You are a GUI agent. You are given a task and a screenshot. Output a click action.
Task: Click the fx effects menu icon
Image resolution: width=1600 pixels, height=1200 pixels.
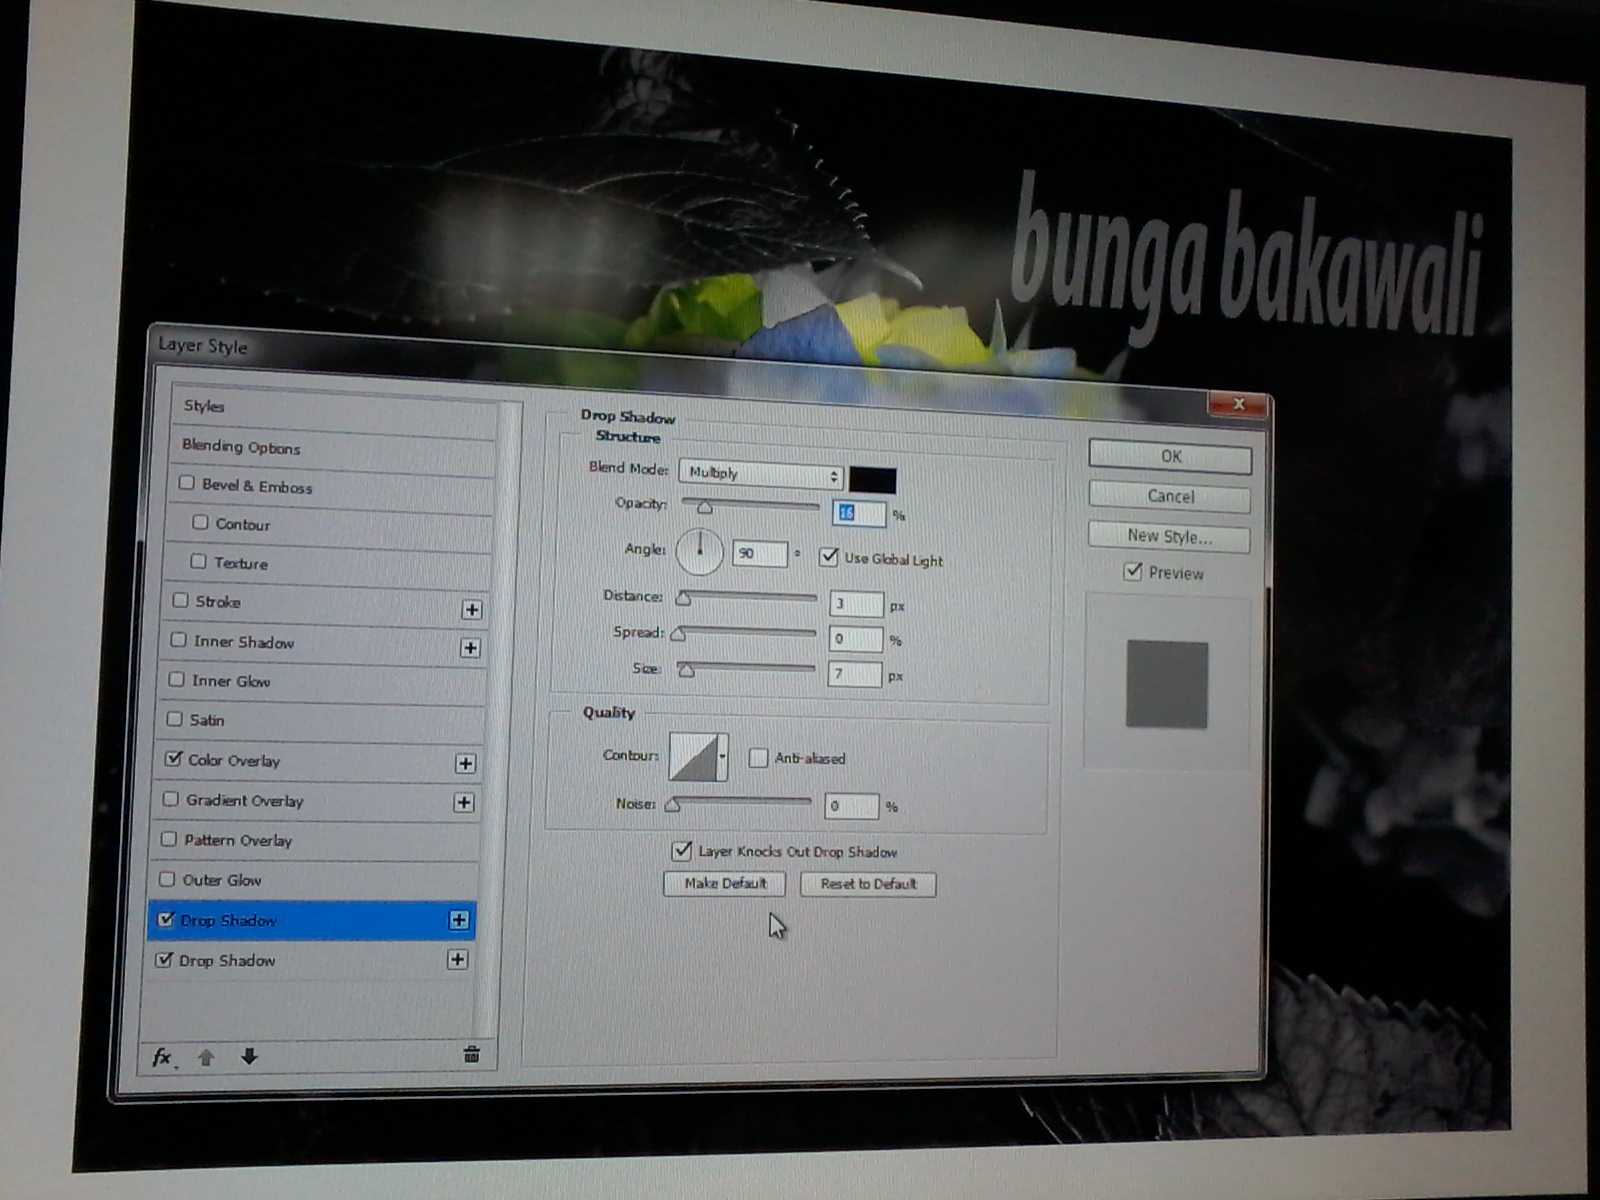tap(162, 1057)
